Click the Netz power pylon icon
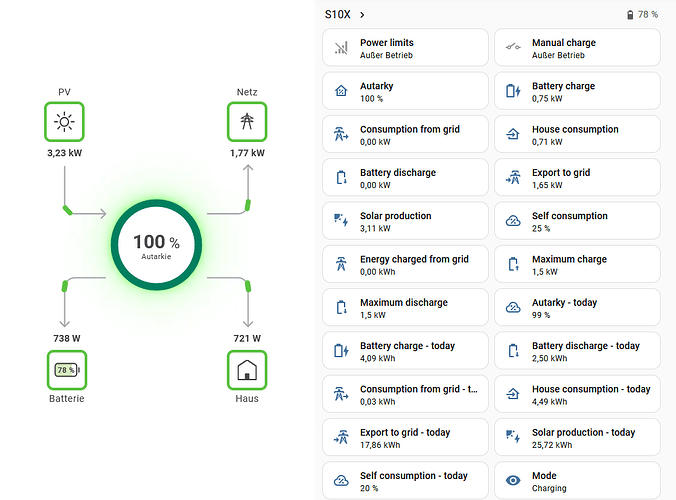The image size is (676, 500). (x=247, y=122)
